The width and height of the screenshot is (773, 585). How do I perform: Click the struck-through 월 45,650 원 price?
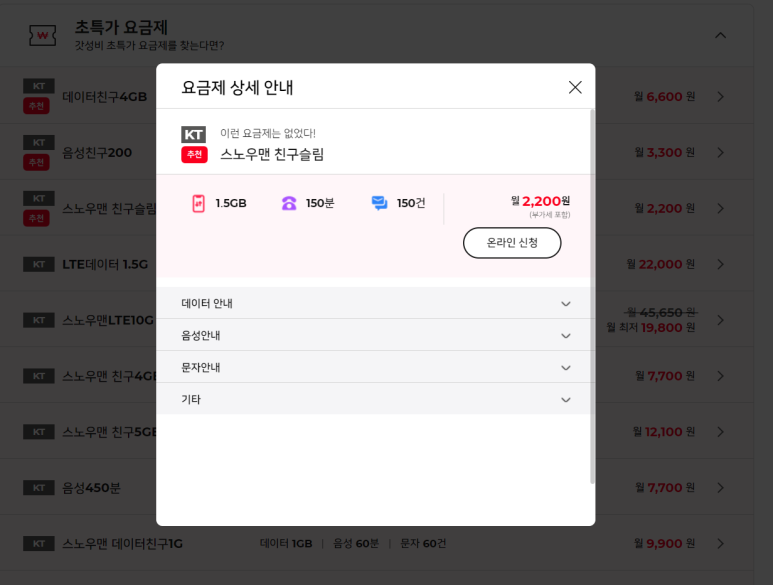[x=661, y=312]
